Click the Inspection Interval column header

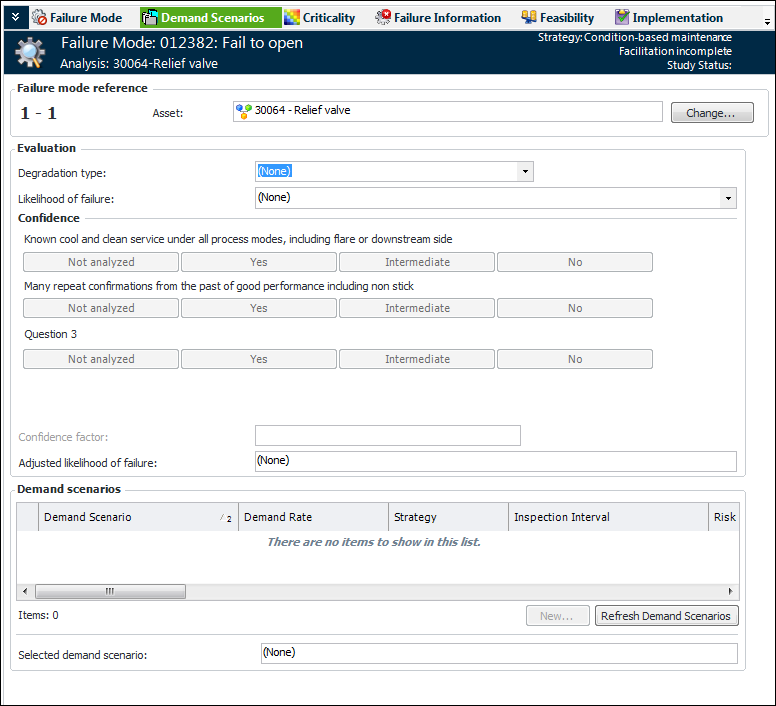point(608,517)
